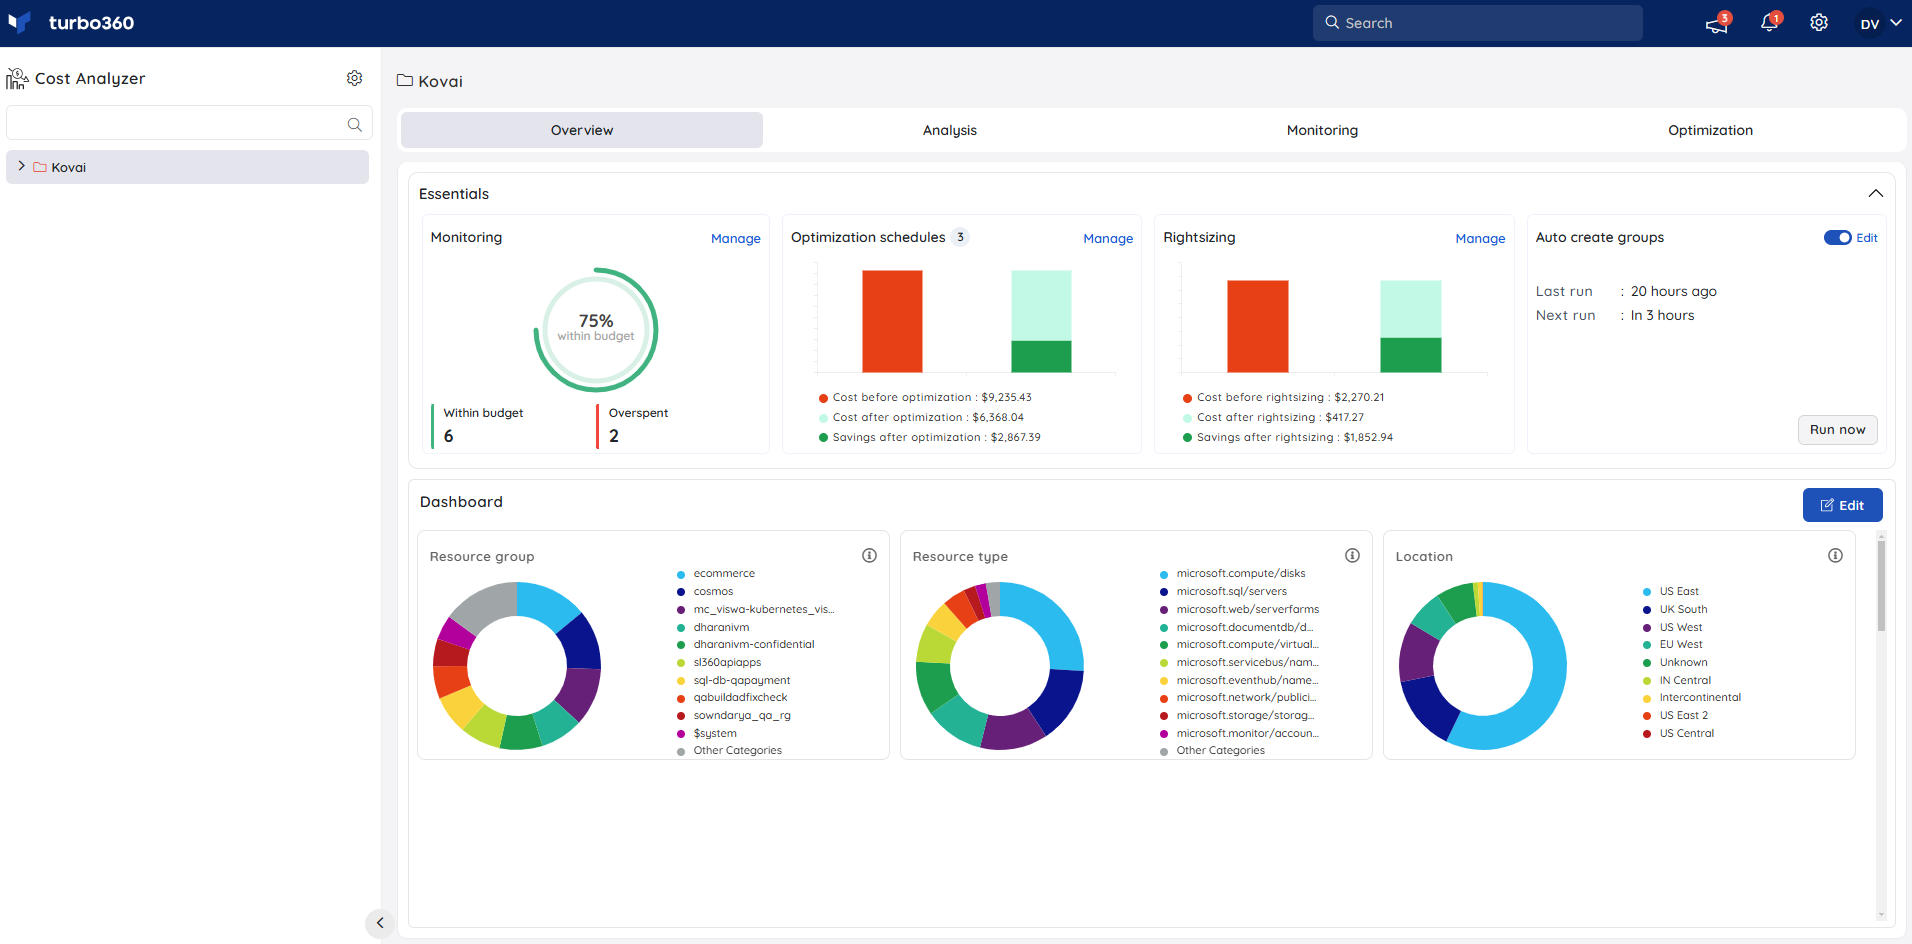Screen dimensions: 1912x944
Task: Click Other Categories in Resource type legend
Action: 1212,751
